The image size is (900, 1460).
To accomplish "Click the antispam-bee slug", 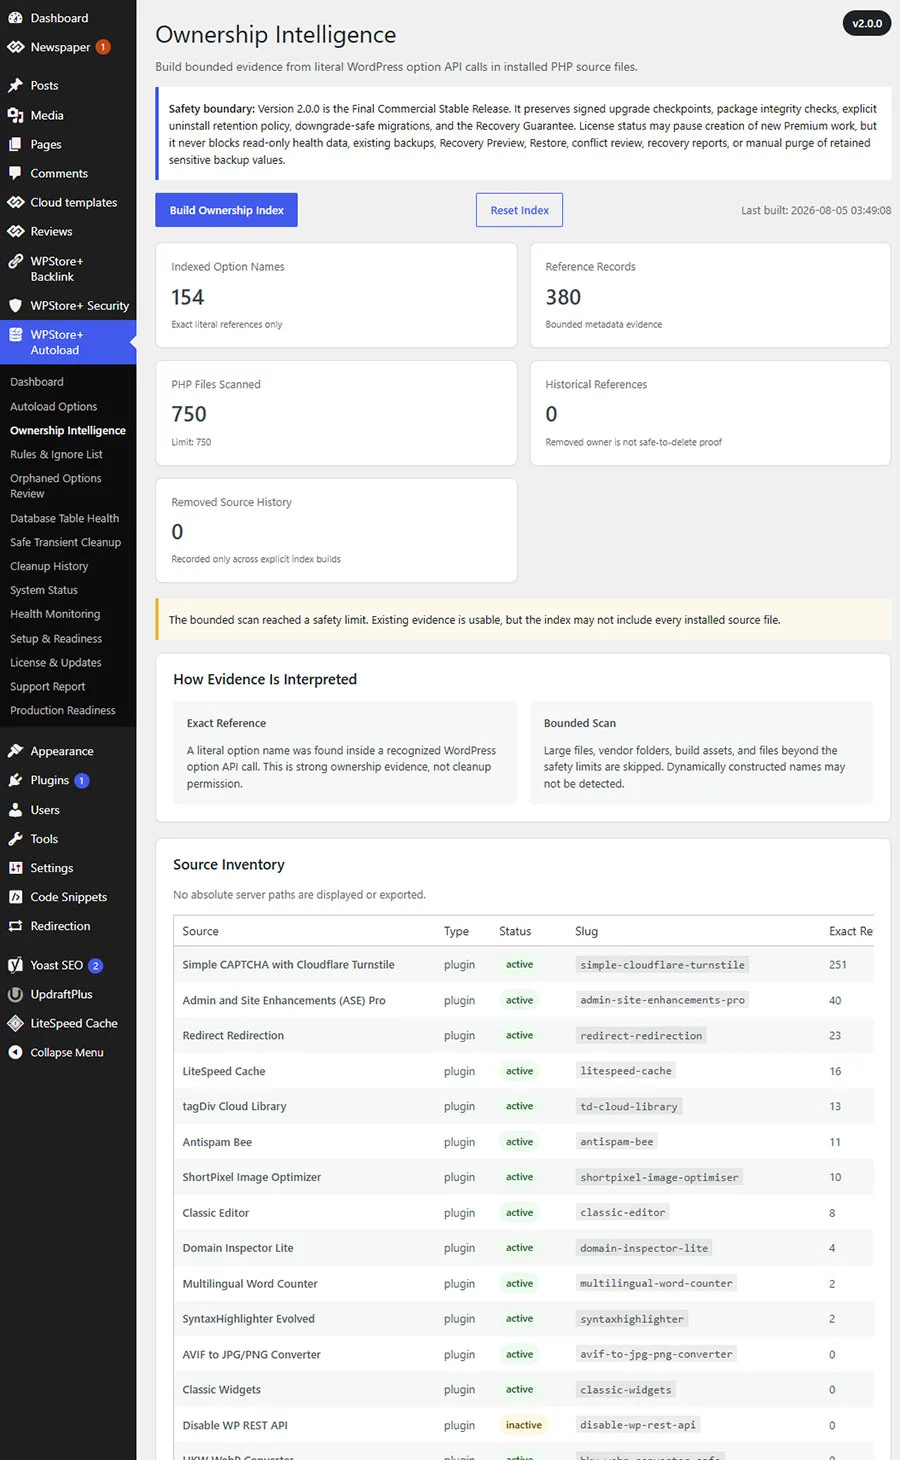I will click(617, 1142).
